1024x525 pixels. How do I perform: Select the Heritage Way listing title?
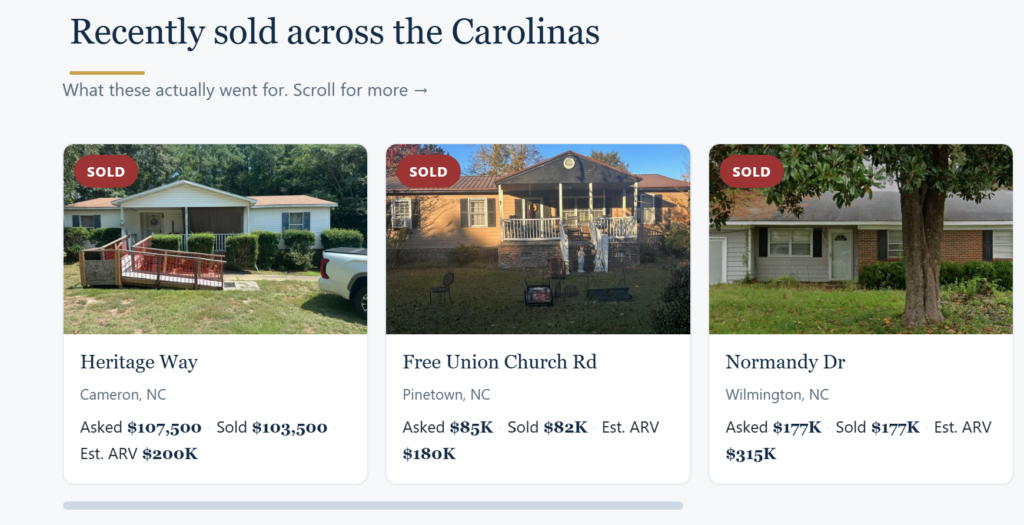tap(139, 362)
